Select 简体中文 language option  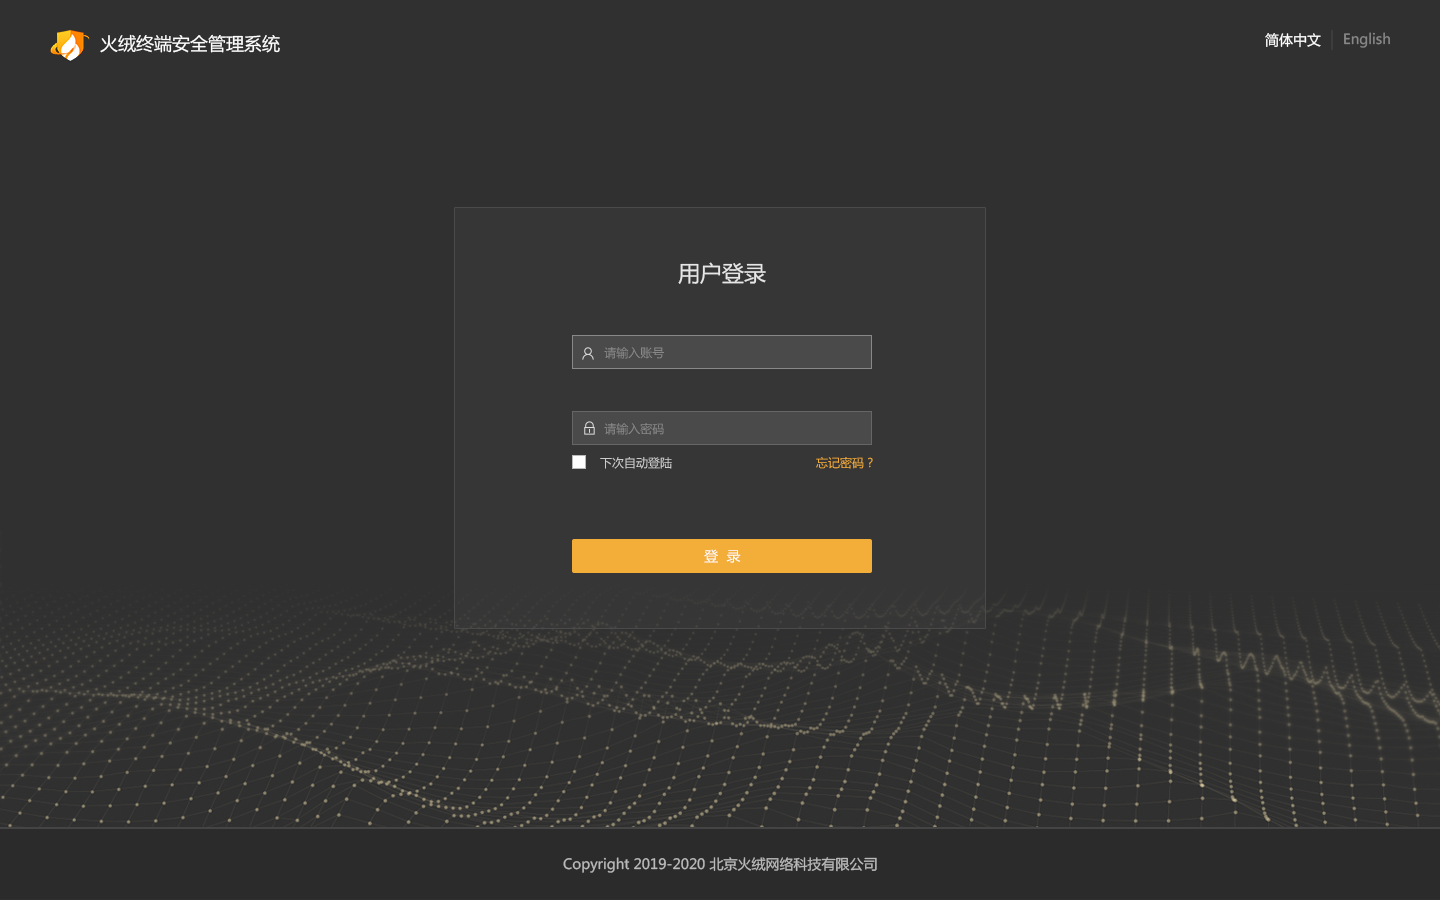(x=1292, y=40)
